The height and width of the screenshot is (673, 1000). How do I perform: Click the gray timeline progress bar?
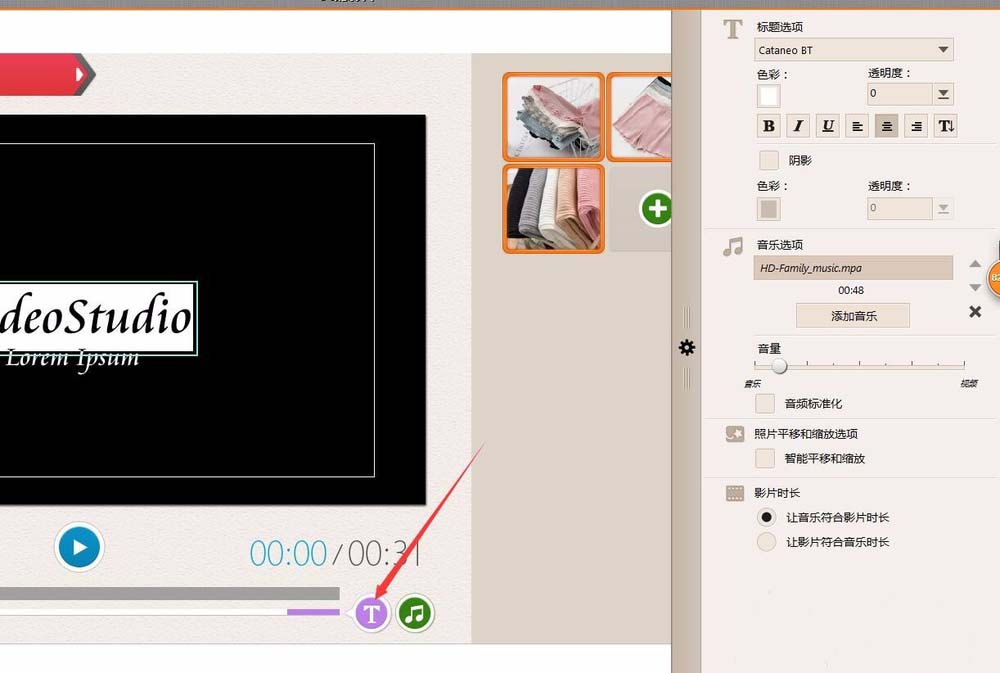(x=170, y=593)
